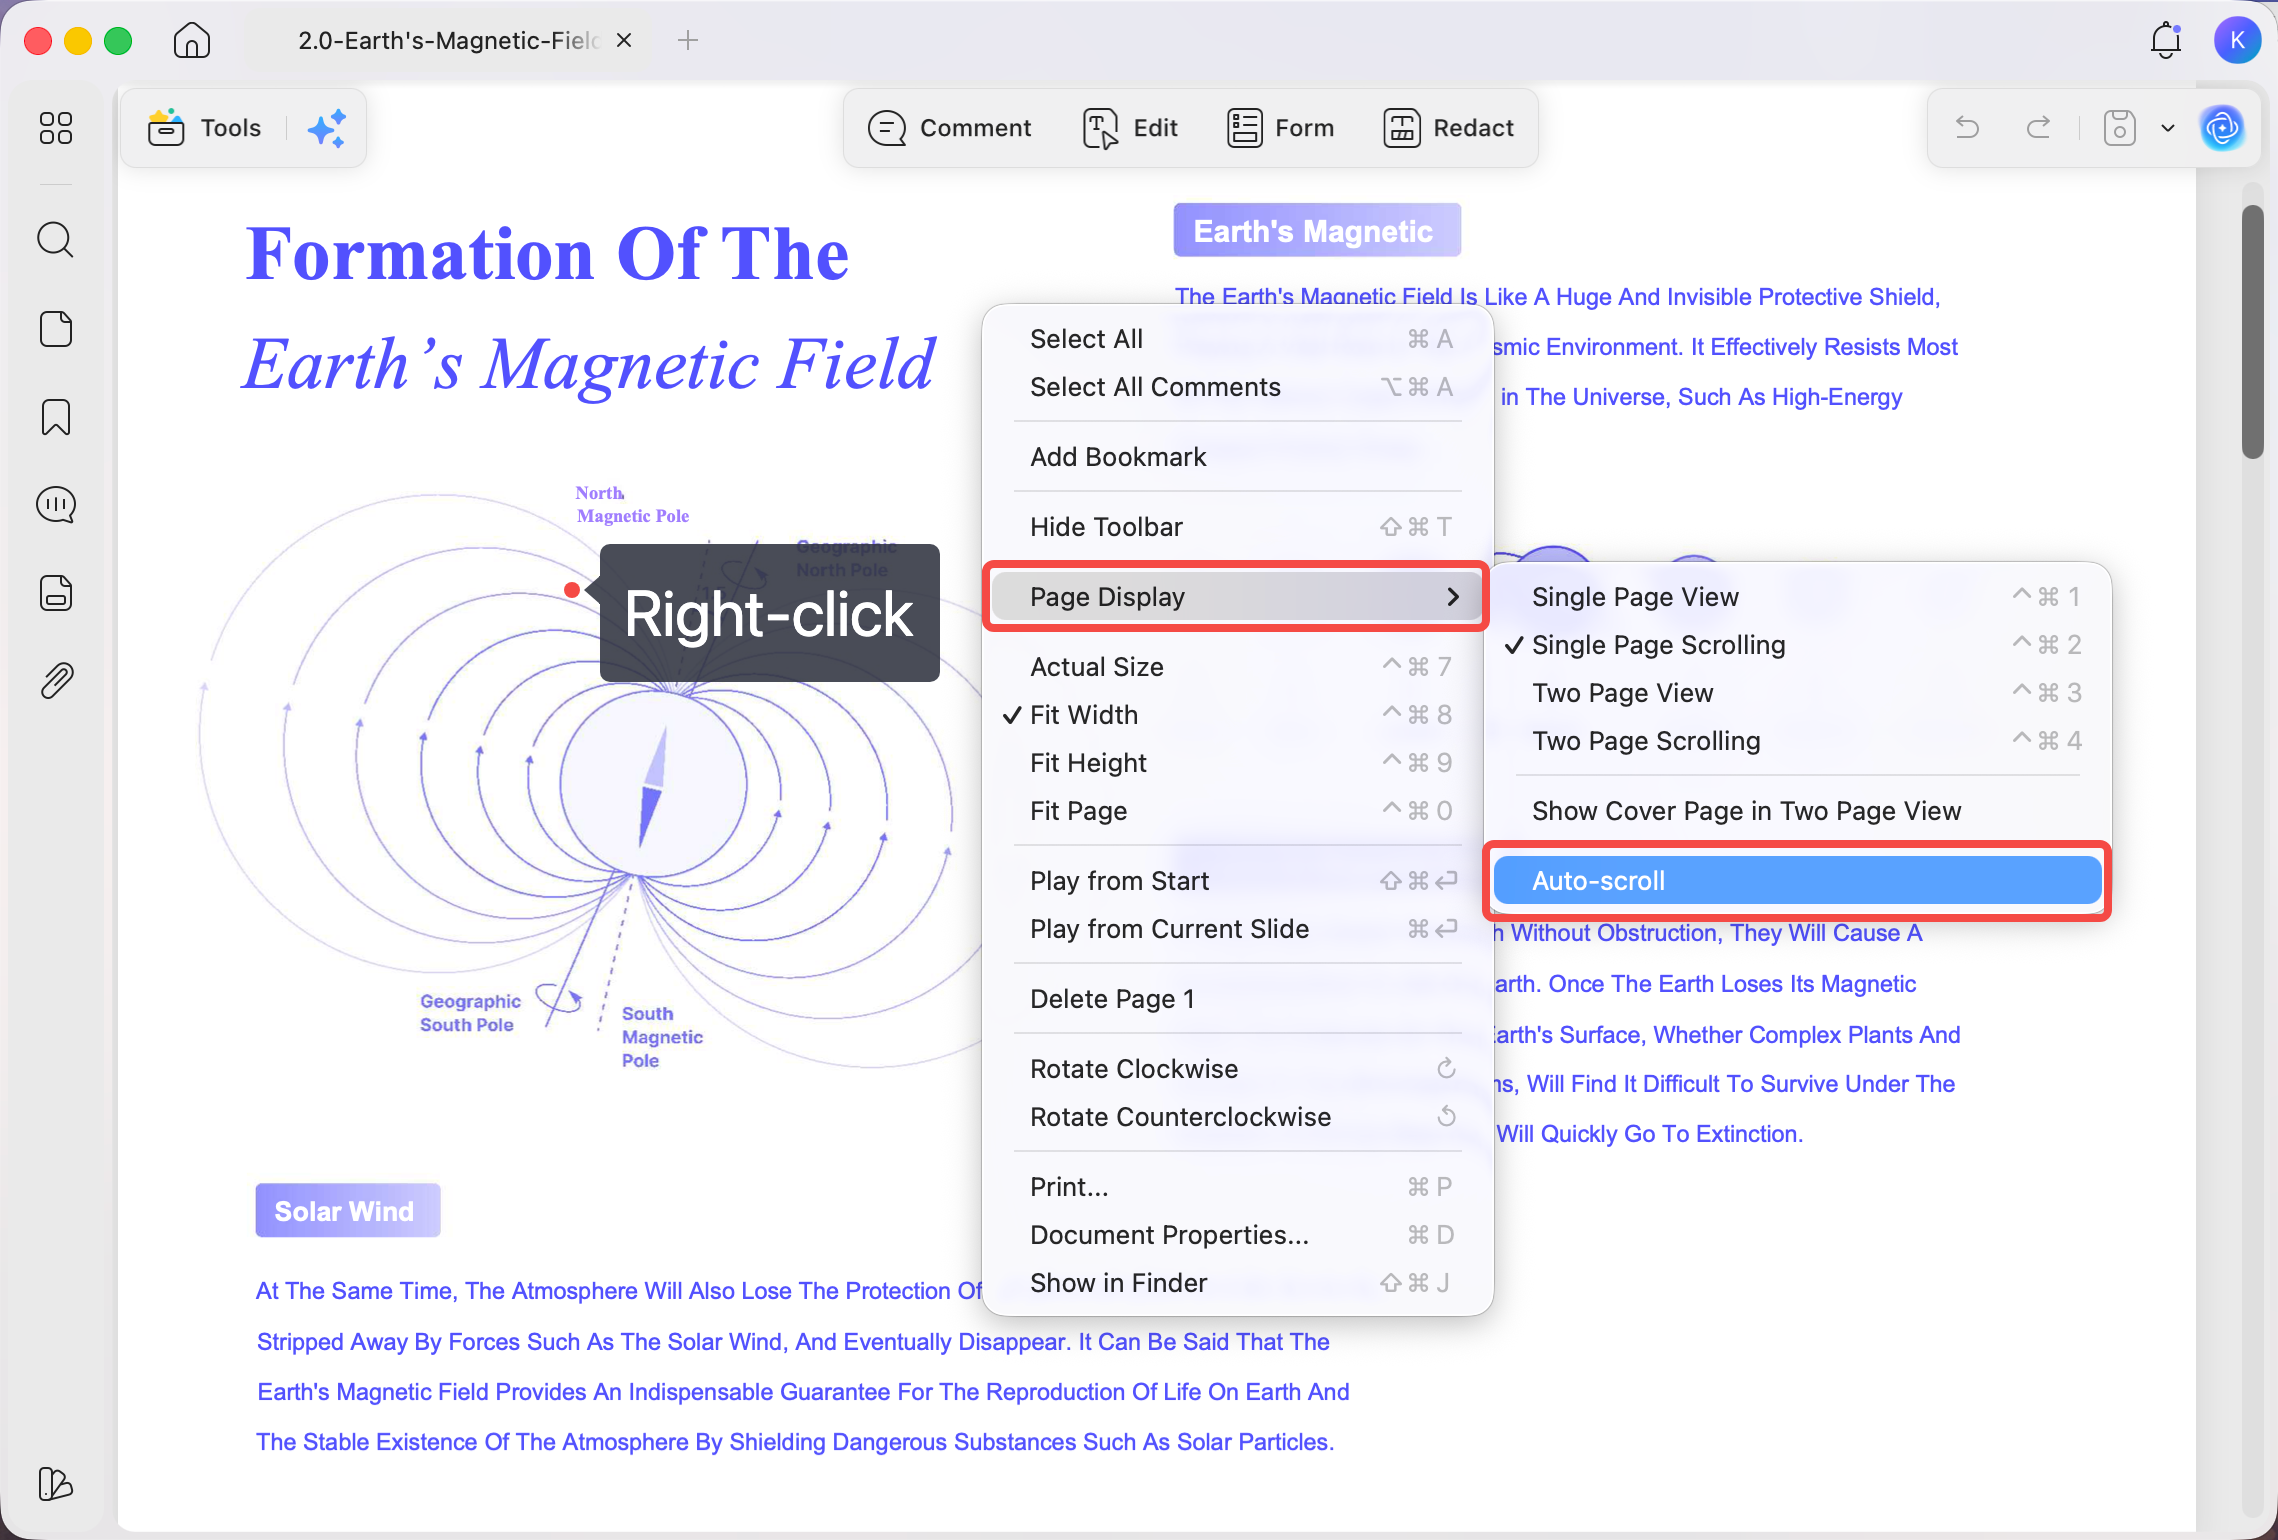Select checked Single Page Scrolling

click(1798, 645)
